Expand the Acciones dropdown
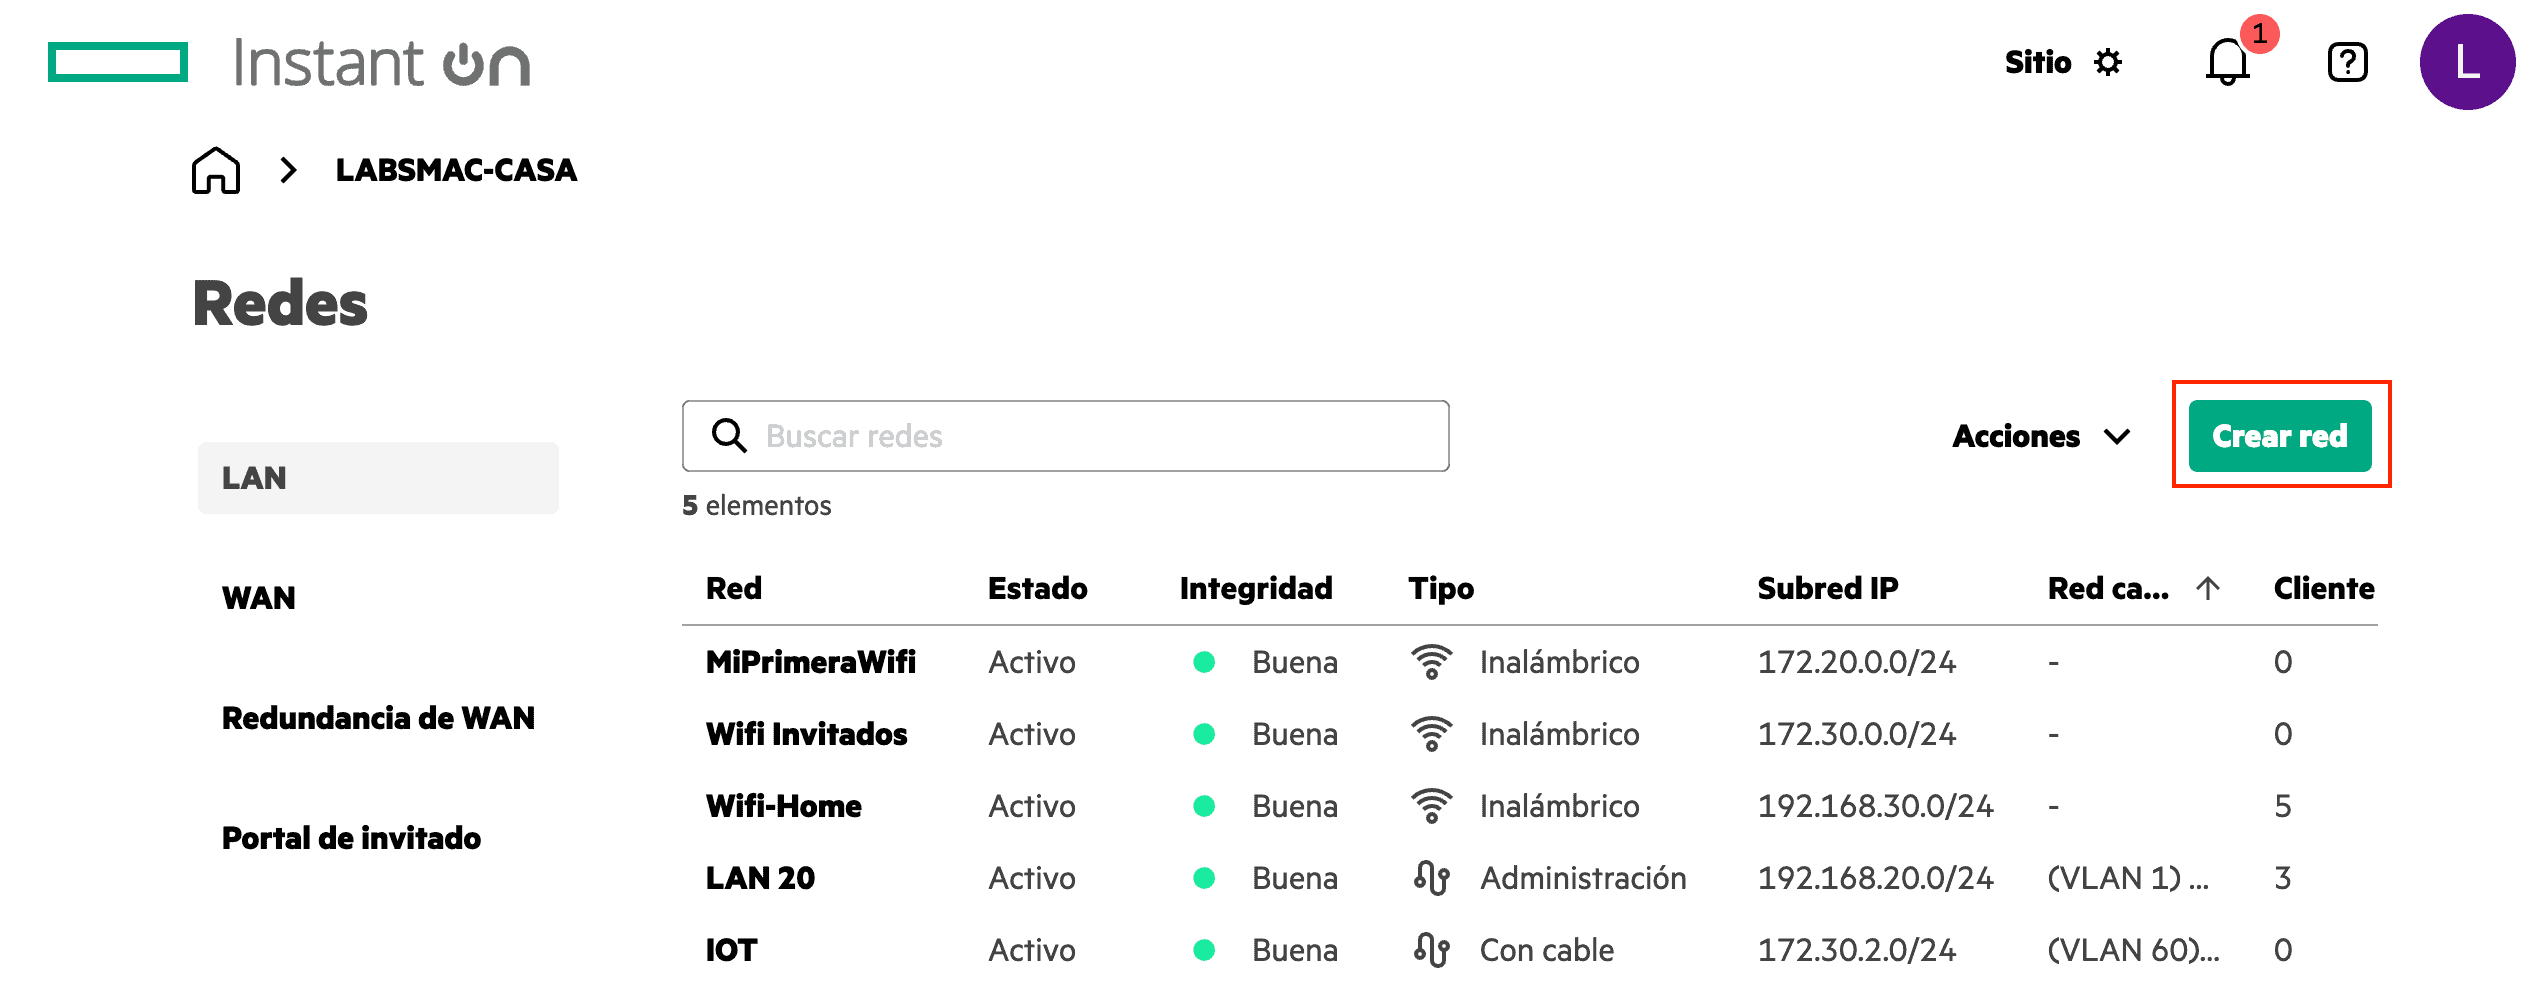The width and height of the screenshot is (2526, 990). [2040, 436]
